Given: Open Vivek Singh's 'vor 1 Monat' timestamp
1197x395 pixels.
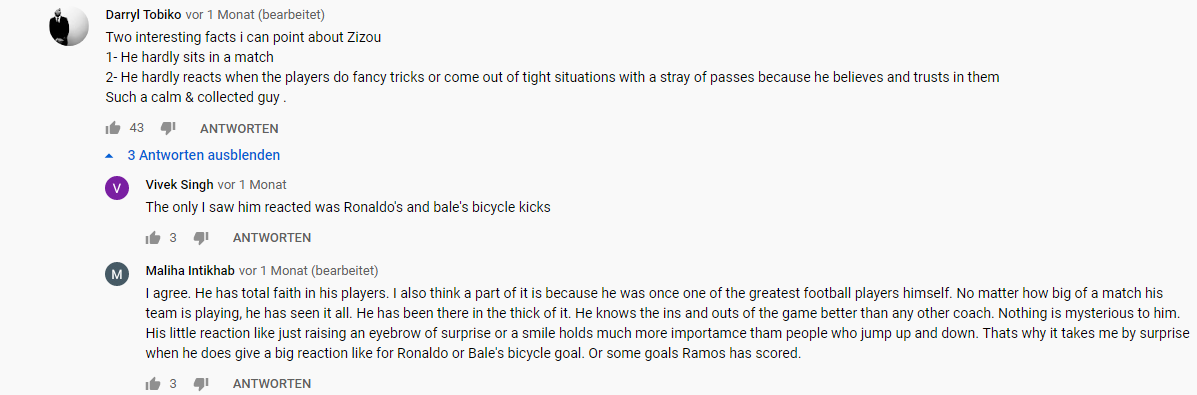Looking at the screenshot, I should [x=252, y=185].
